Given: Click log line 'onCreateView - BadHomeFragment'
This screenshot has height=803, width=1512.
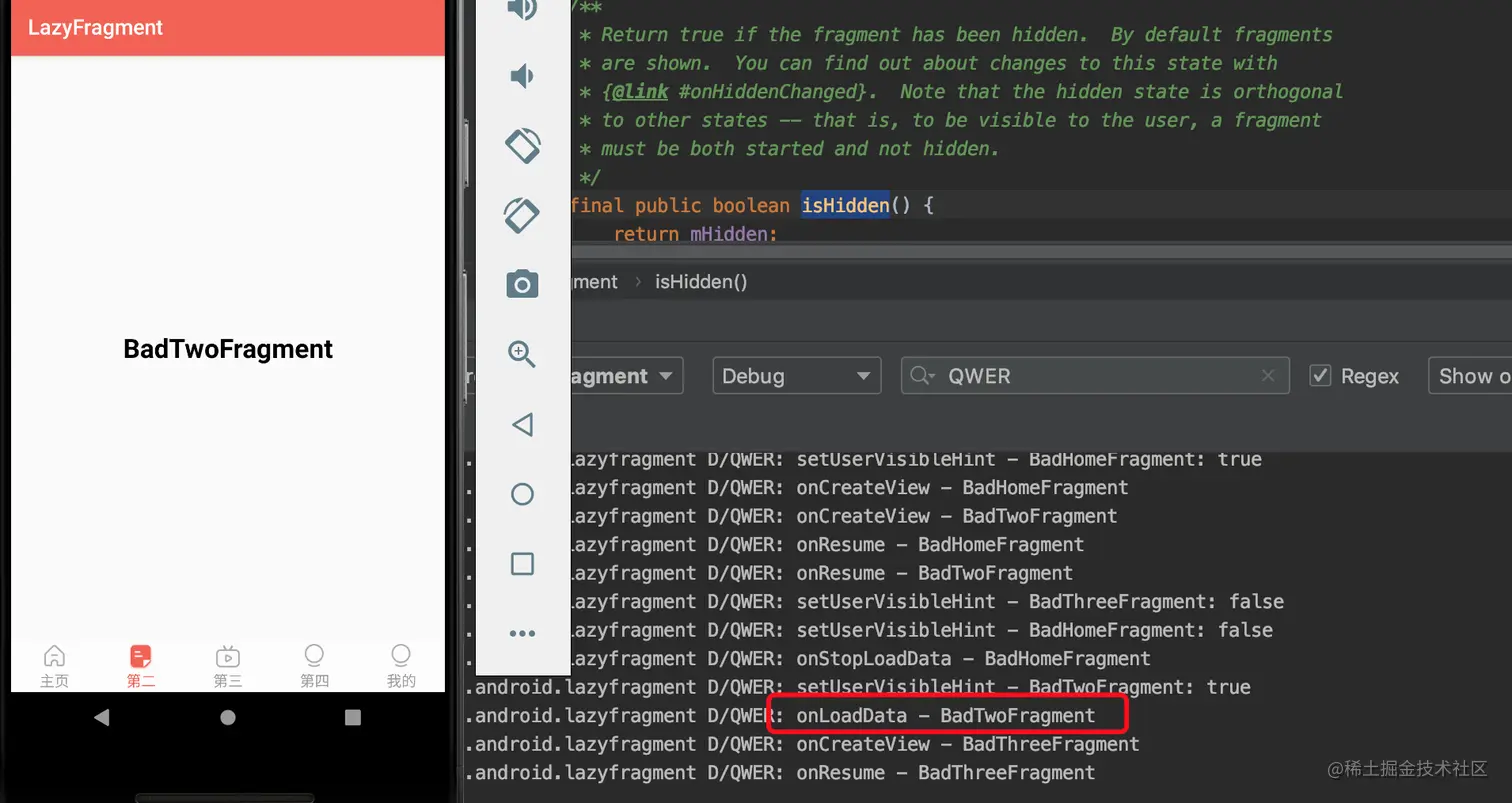Looking at the screenshot, I should pyautogui.click(x=962, y=488).
